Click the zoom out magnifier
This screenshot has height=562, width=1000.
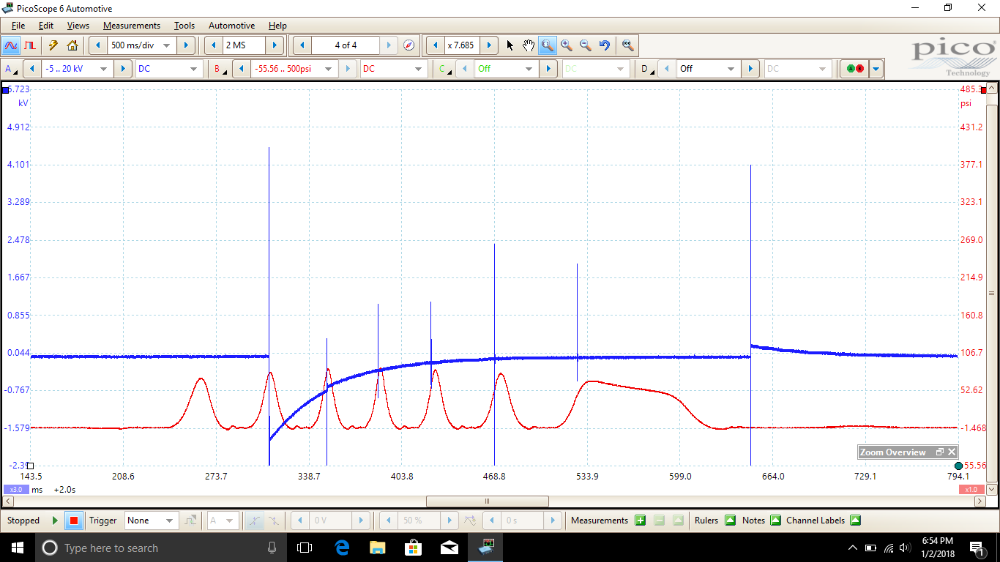click(585, 45)
